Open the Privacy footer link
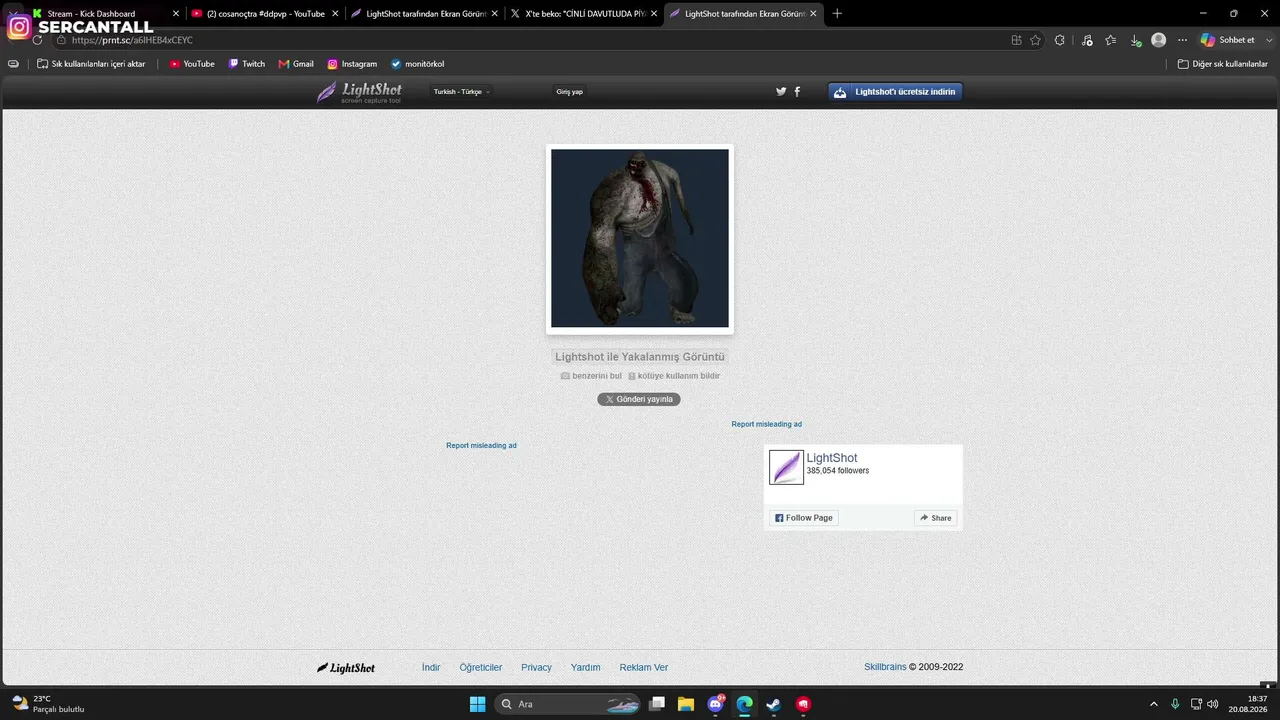The height and width of the screenshot is (720, 1280). pos(536,667)
